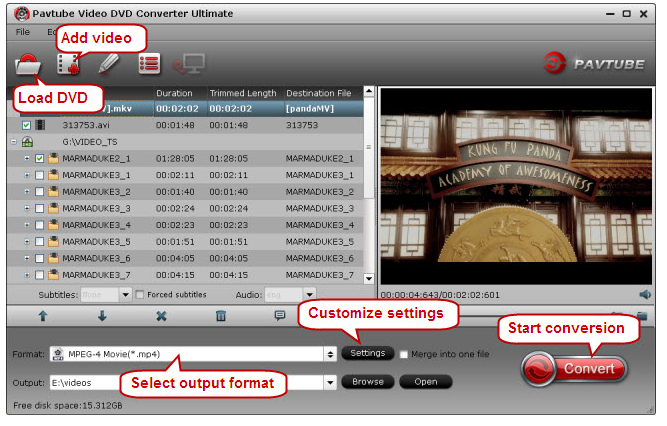Click the Settings button
Image resolution: width=667 pixels, height=426 pixels.
tap(367, 354)
